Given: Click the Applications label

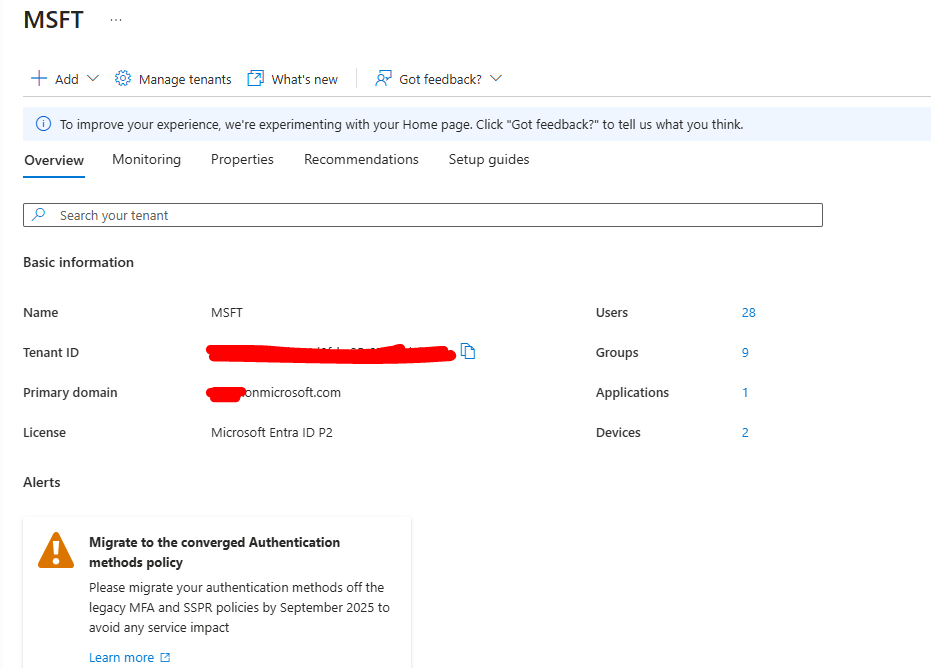Looking at the screenshot, I should 632,392.
